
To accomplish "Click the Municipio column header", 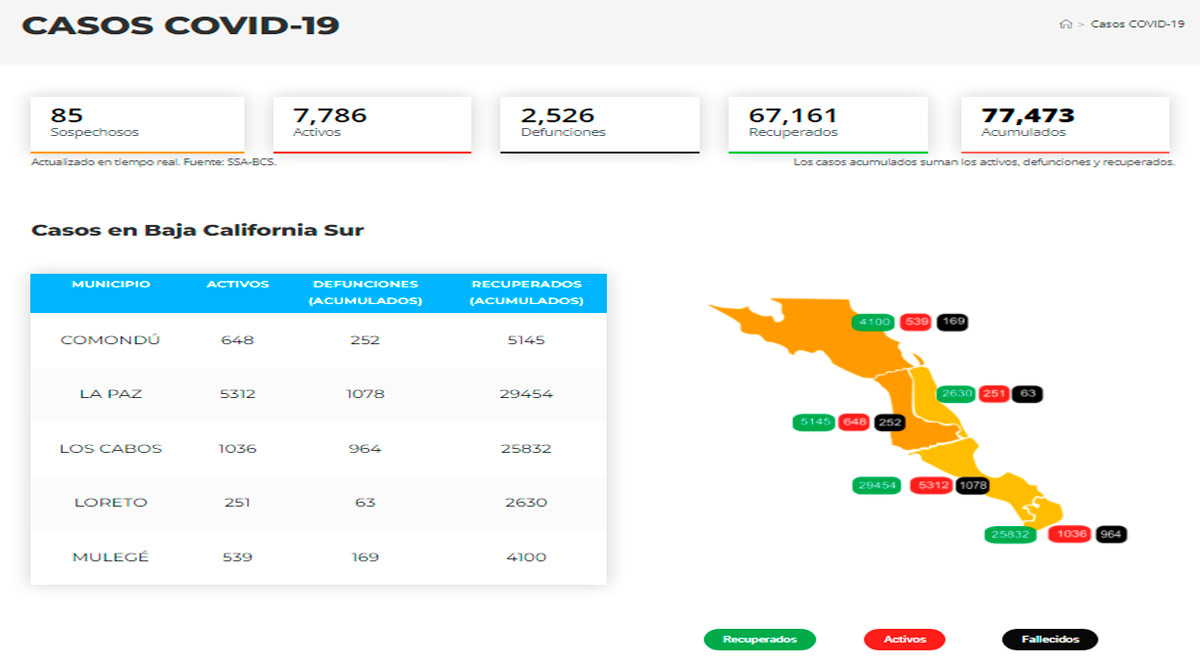I will point(111,285).
